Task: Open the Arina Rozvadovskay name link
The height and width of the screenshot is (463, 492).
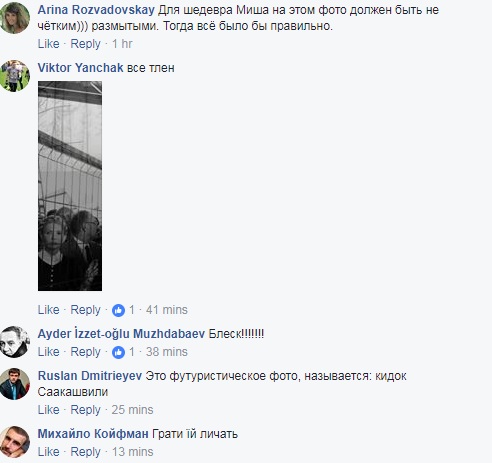Action: click(x=96, y=10)
